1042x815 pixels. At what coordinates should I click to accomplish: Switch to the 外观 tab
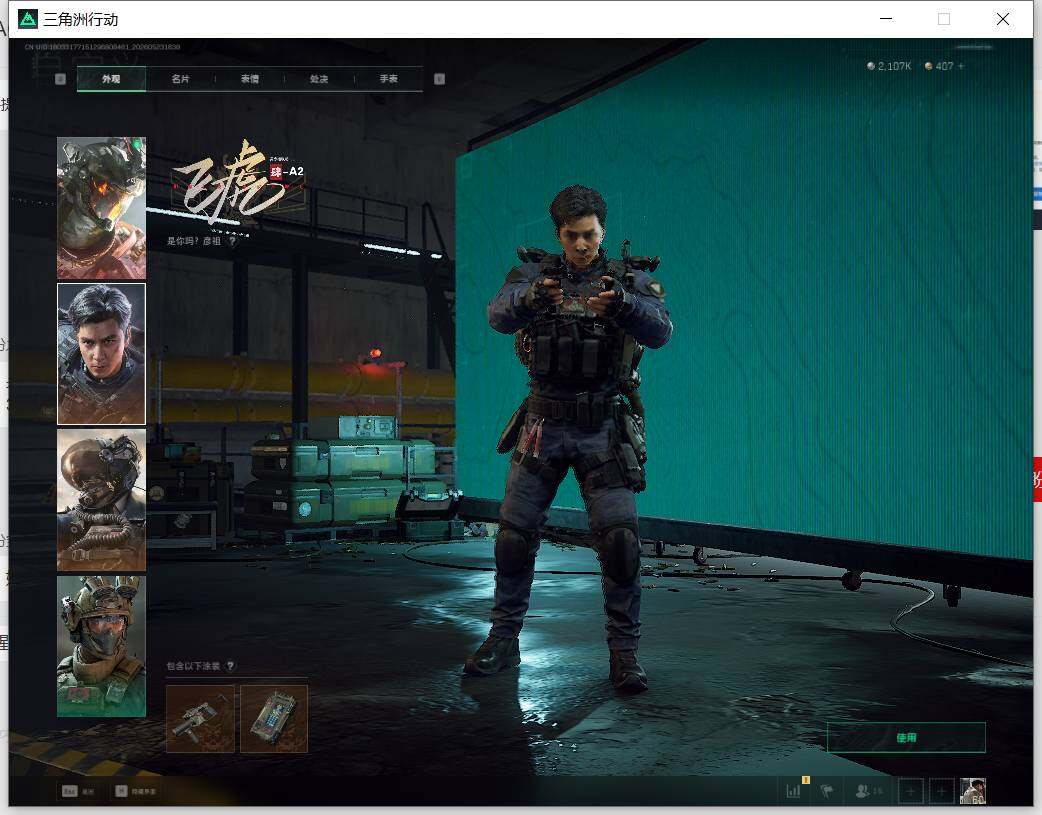[x=111, y=79]
